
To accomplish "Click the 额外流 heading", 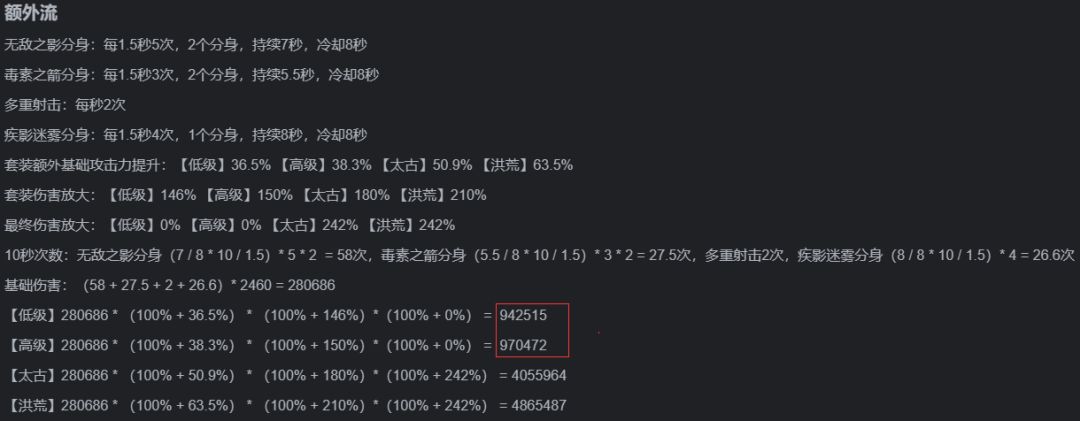I will (x=31, y=15).
